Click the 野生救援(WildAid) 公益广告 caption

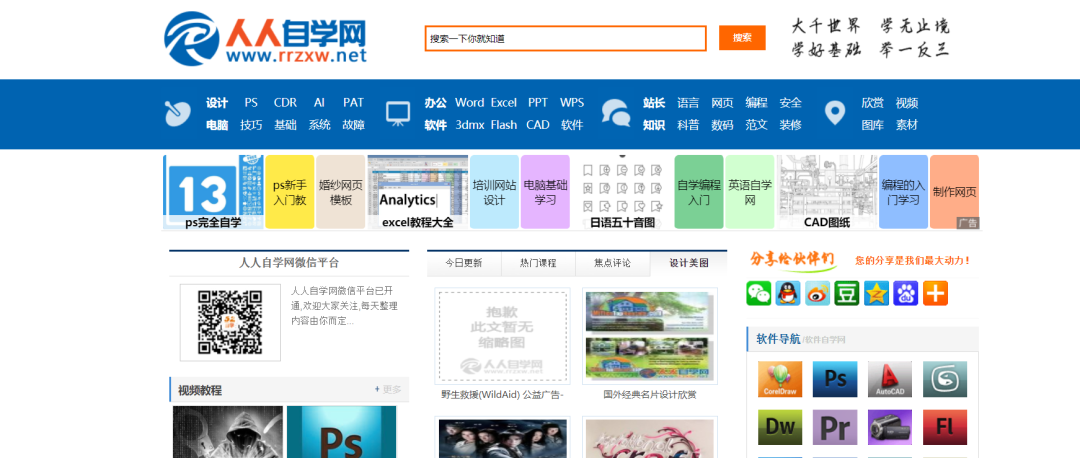coord(503,395)
